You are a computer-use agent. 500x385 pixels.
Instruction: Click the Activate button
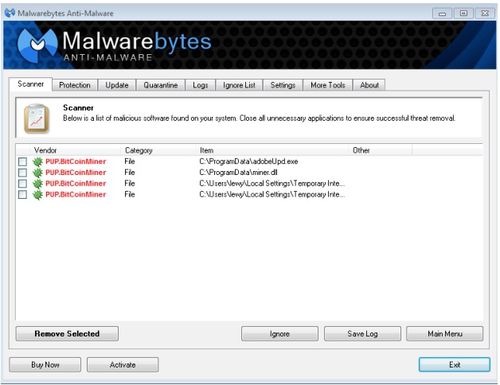point(123,365)
